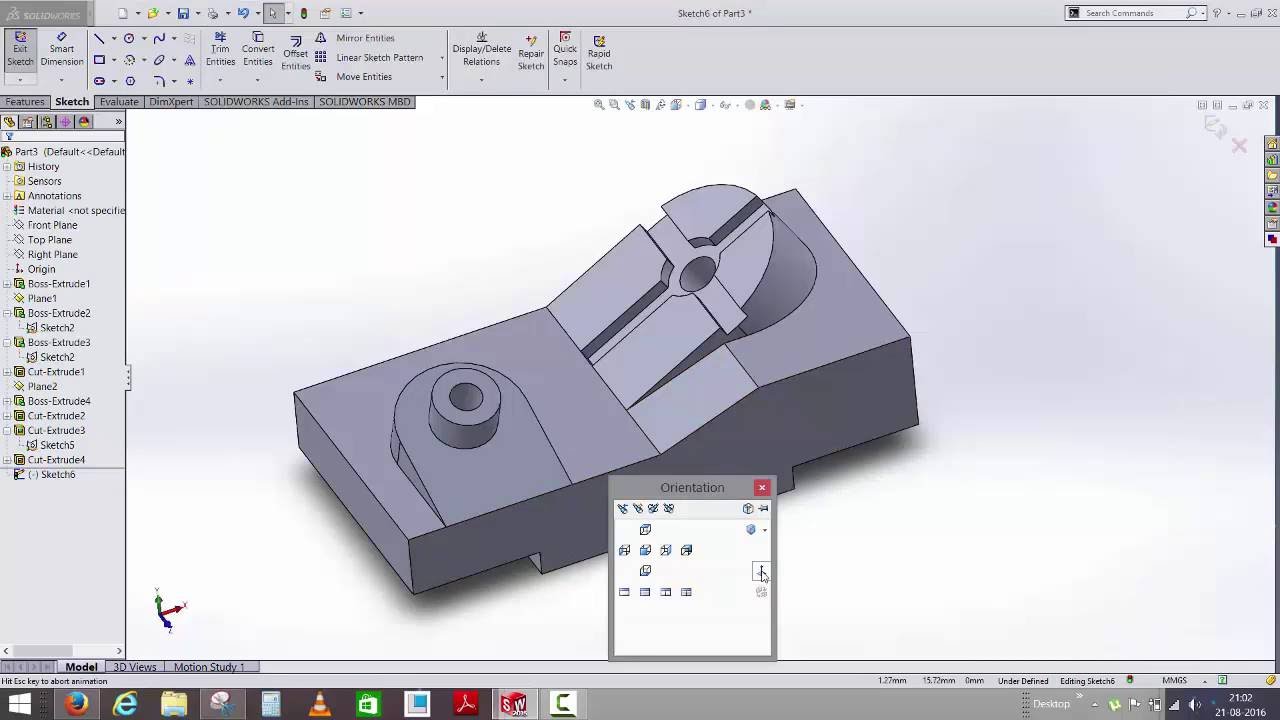Open the Linear Sketch Pattern dropdown arrow
The image size is (1280, 720).
point(442,58)
